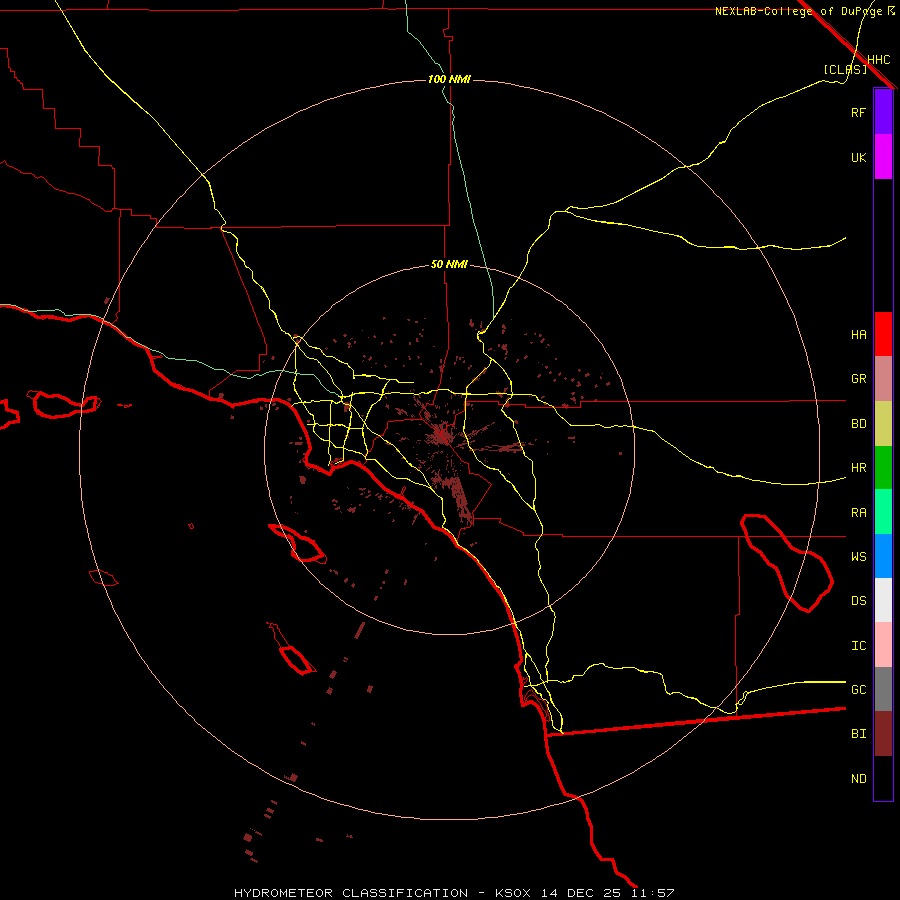The height and width of the screenshot is (900, 900).
Task: Click the UK magenta legend swatch
Action: click(883, 157)
